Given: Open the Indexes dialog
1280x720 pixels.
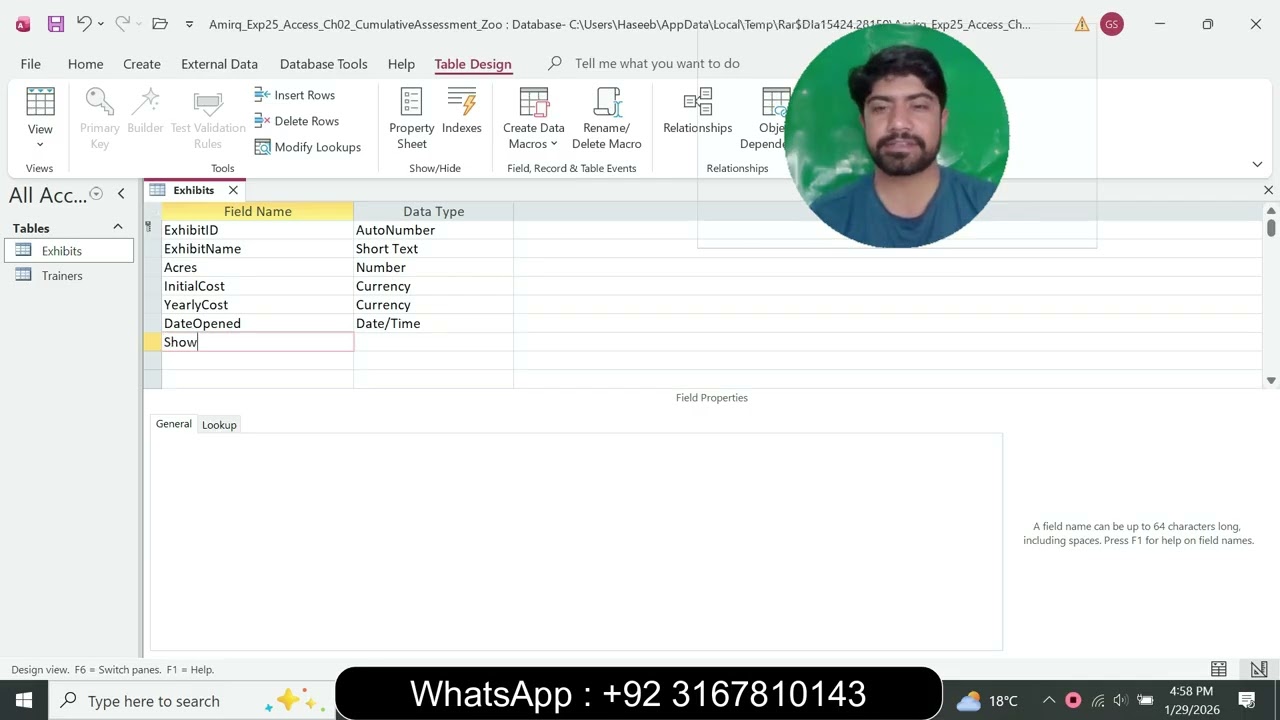Looking at the screenshot, I should (x=462, y=111).
